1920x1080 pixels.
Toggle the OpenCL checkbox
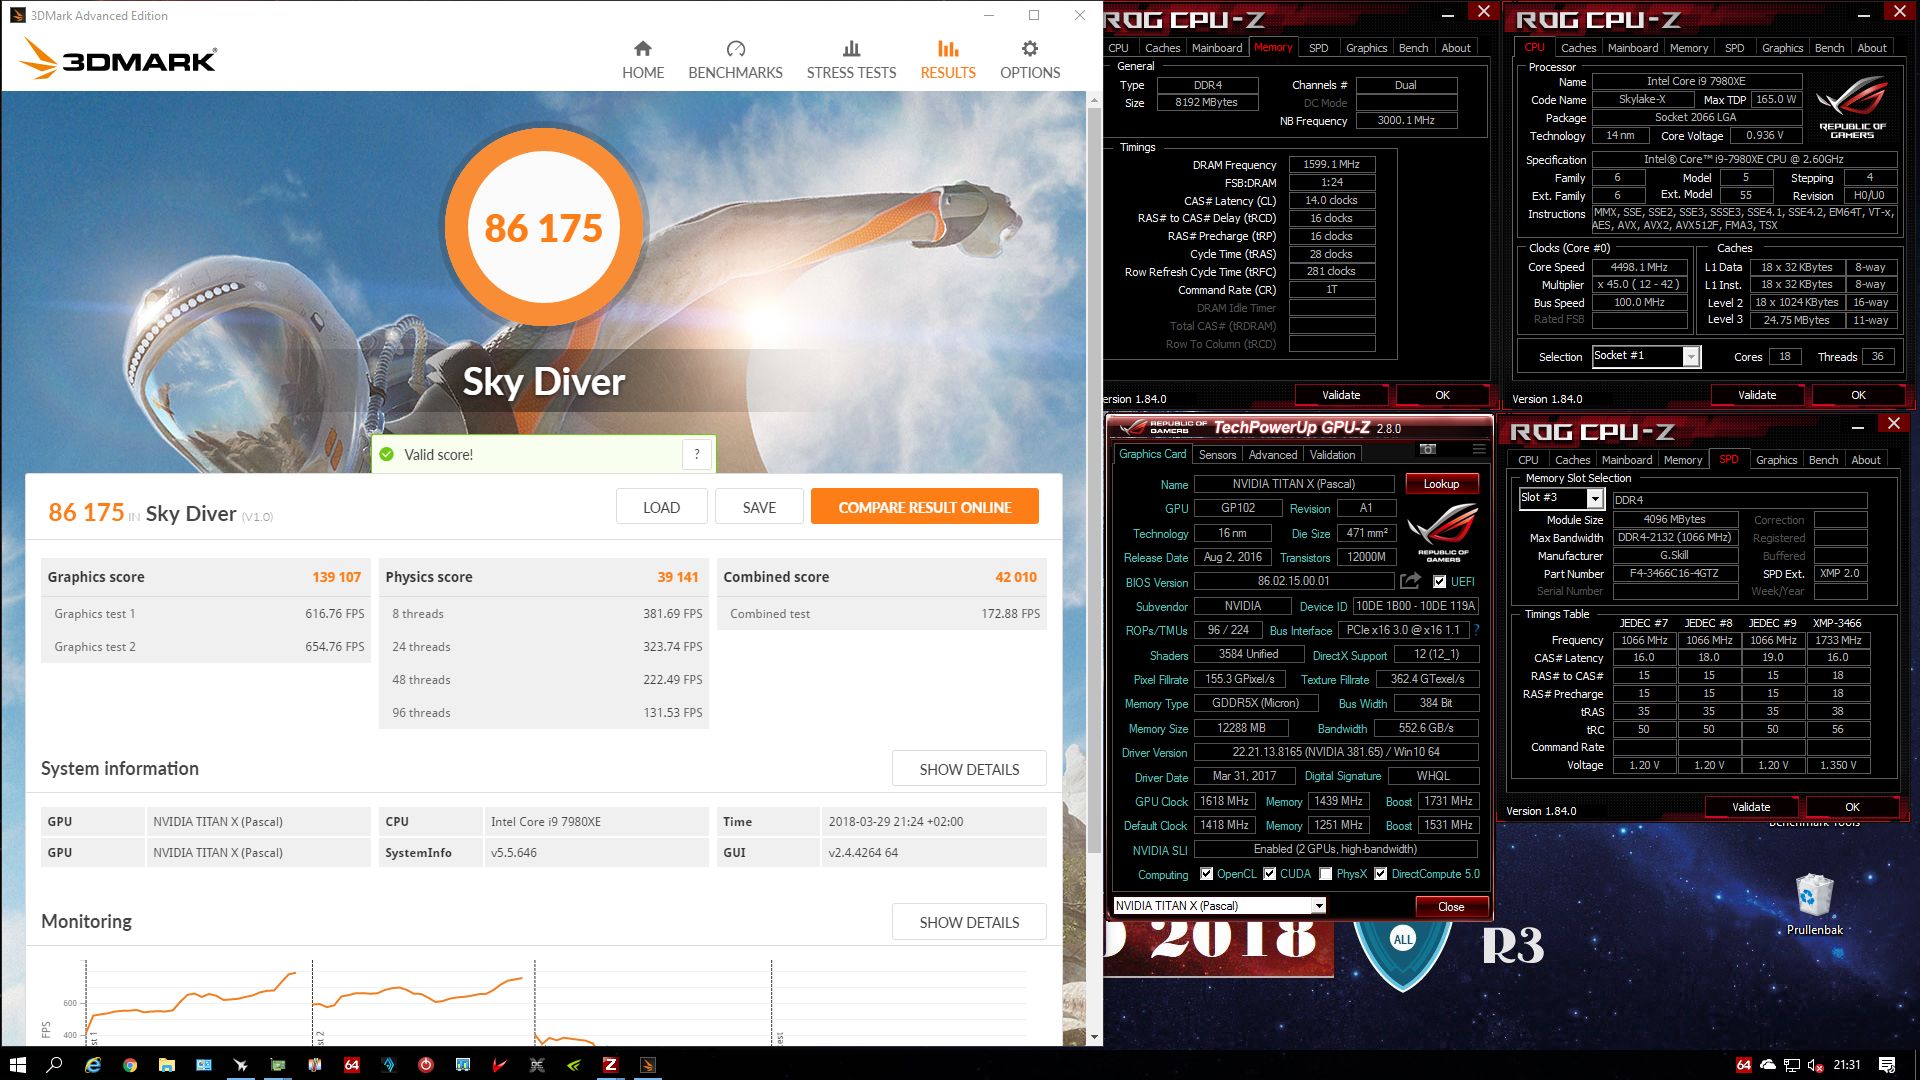click(1206, 873)
